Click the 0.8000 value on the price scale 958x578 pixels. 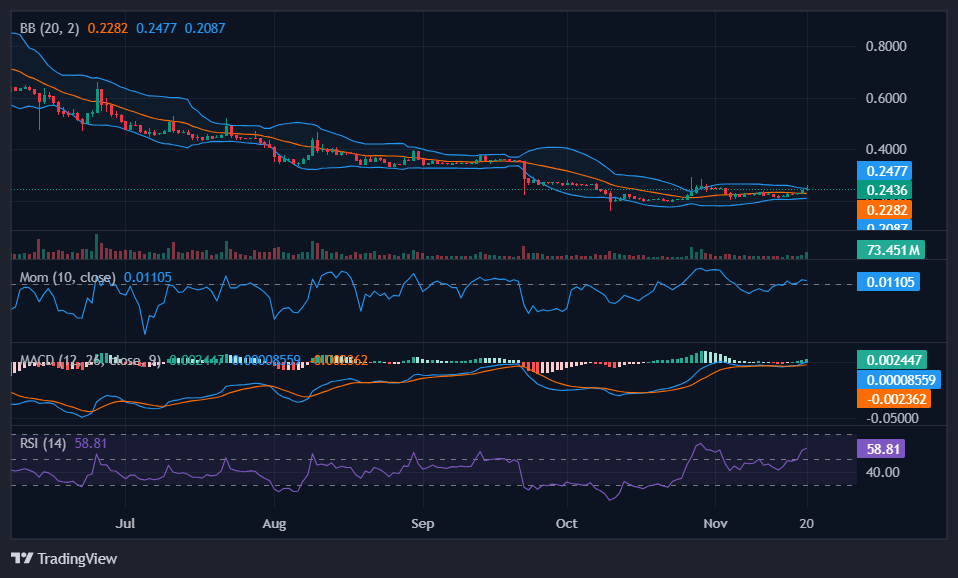coord(884,46)
